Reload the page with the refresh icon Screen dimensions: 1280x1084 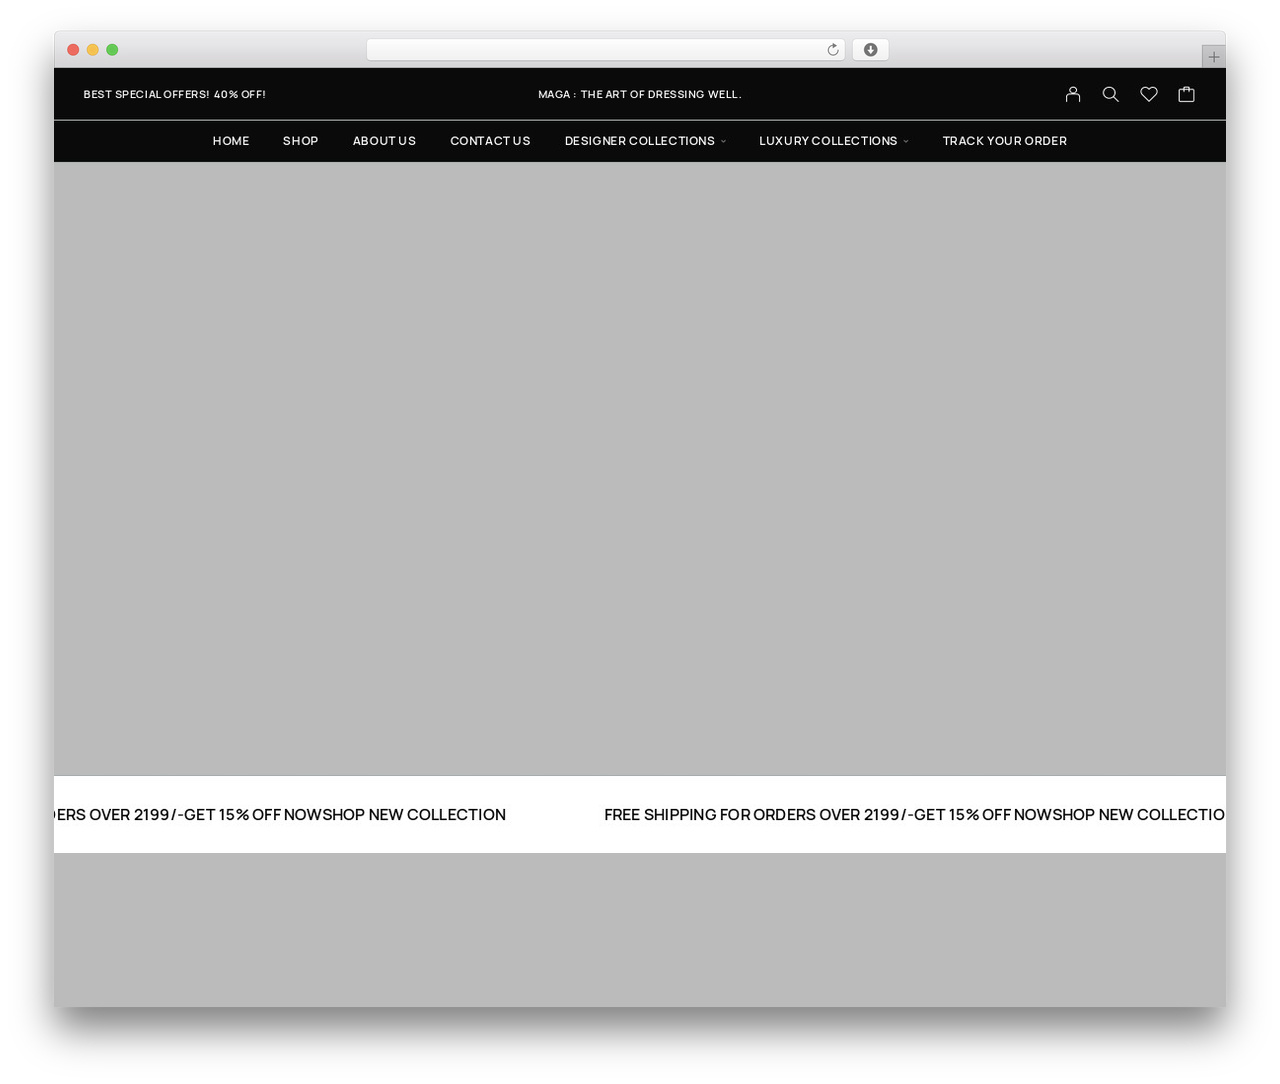833,50
